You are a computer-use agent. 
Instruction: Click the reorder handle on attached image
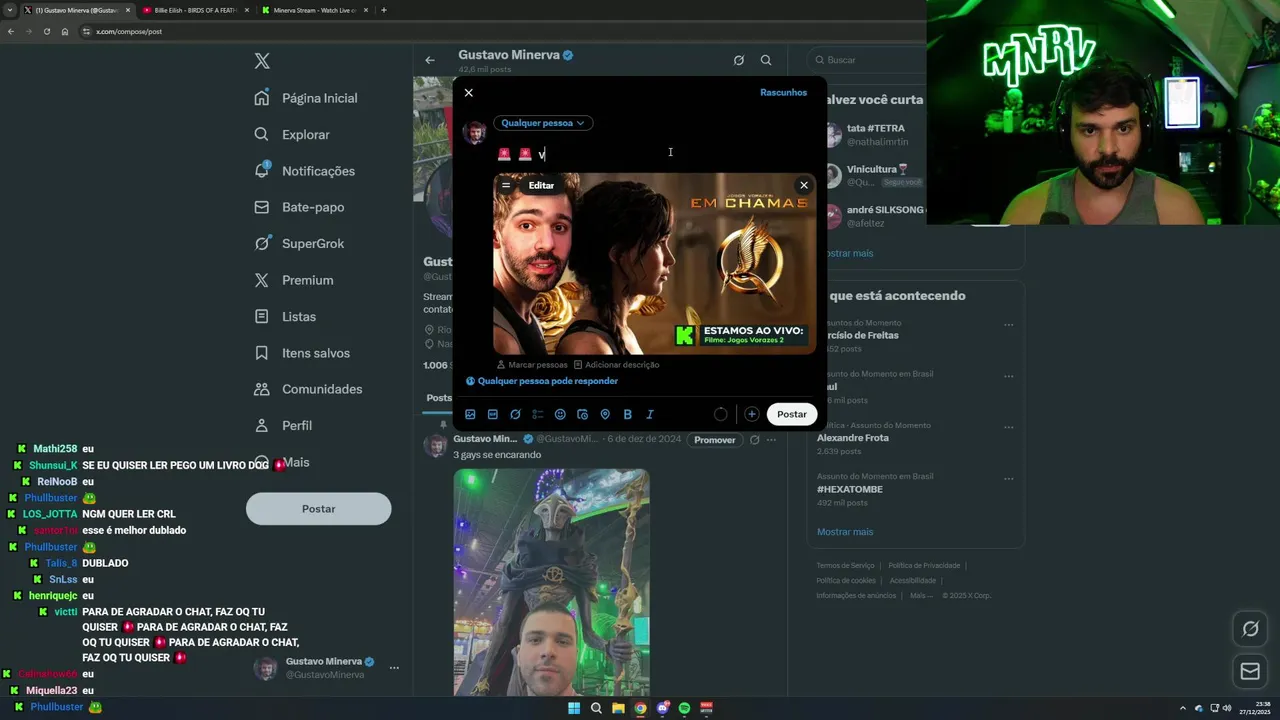[x=506, y=185]
